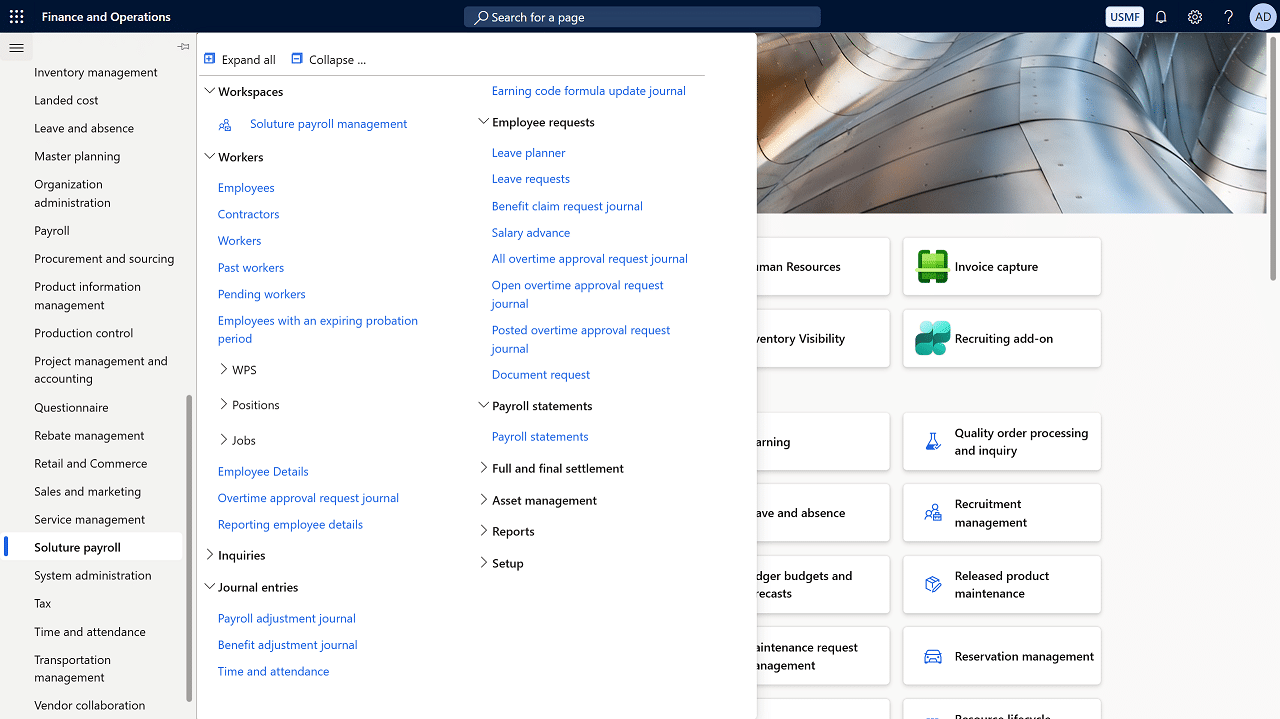Click the main page vertical scrollbar
Viewport: 1280px width, 719px height.
[1274, 157]
